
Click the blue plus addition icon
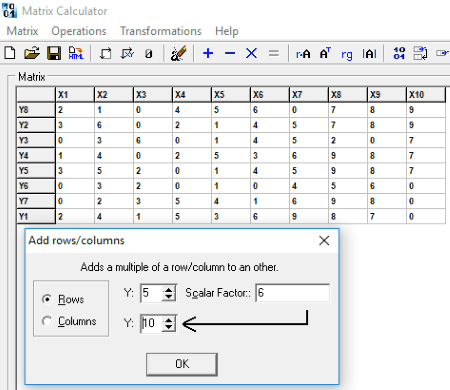tap(208, 53)
